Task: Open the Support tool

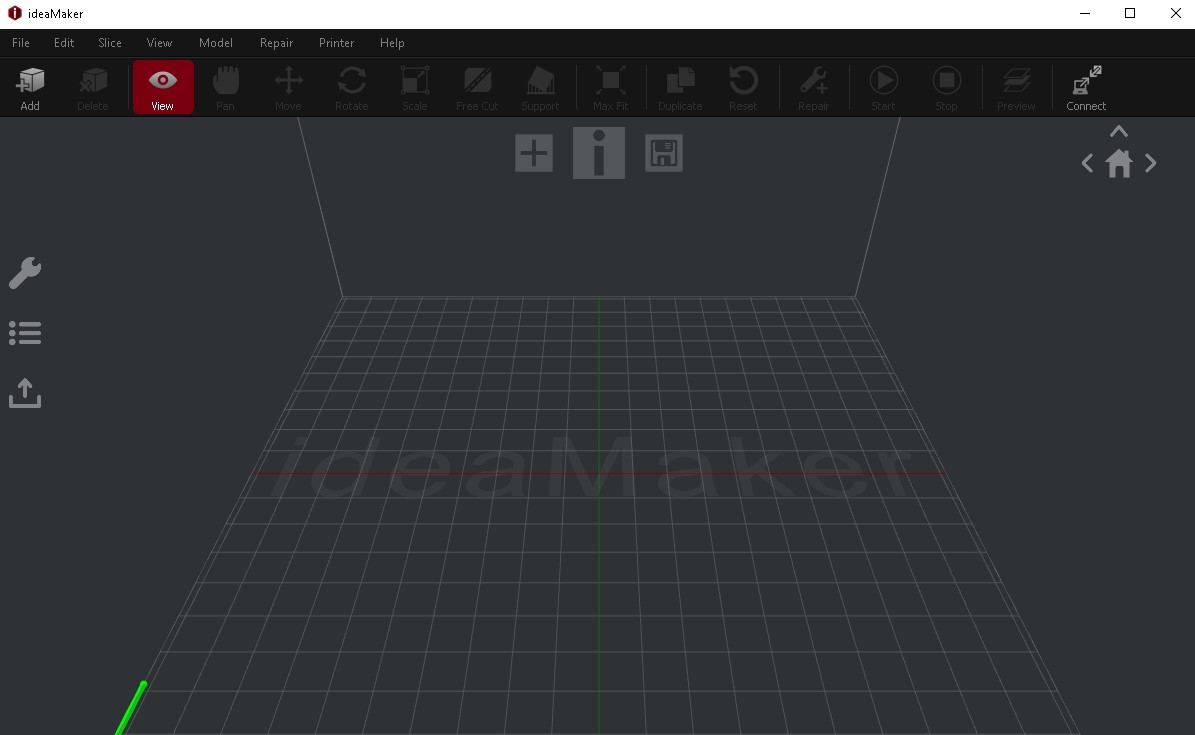Action: pyautogui.click(x=540, y=86)
